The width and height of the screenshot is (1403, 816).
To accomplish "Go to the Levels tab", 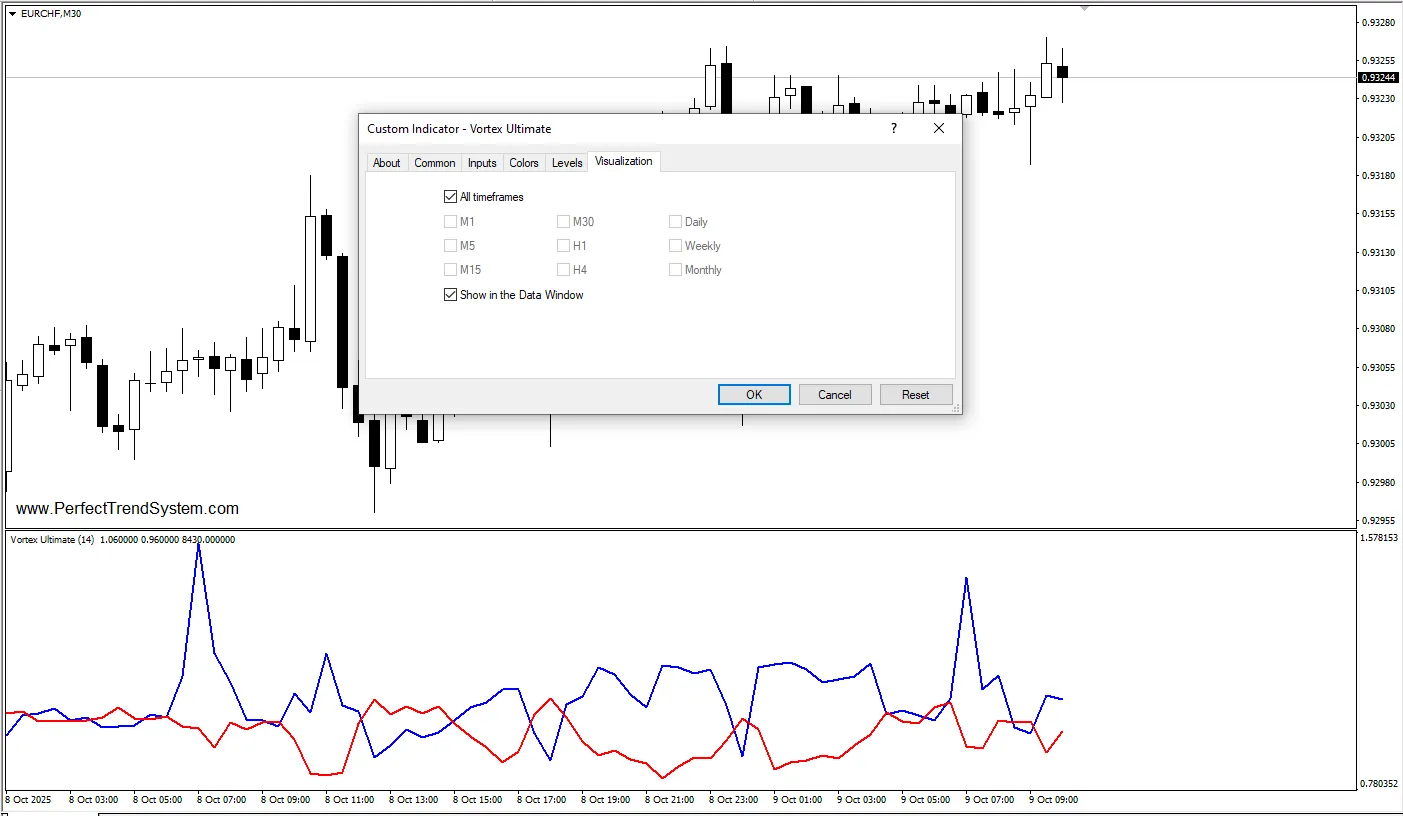I will (567, 163).
